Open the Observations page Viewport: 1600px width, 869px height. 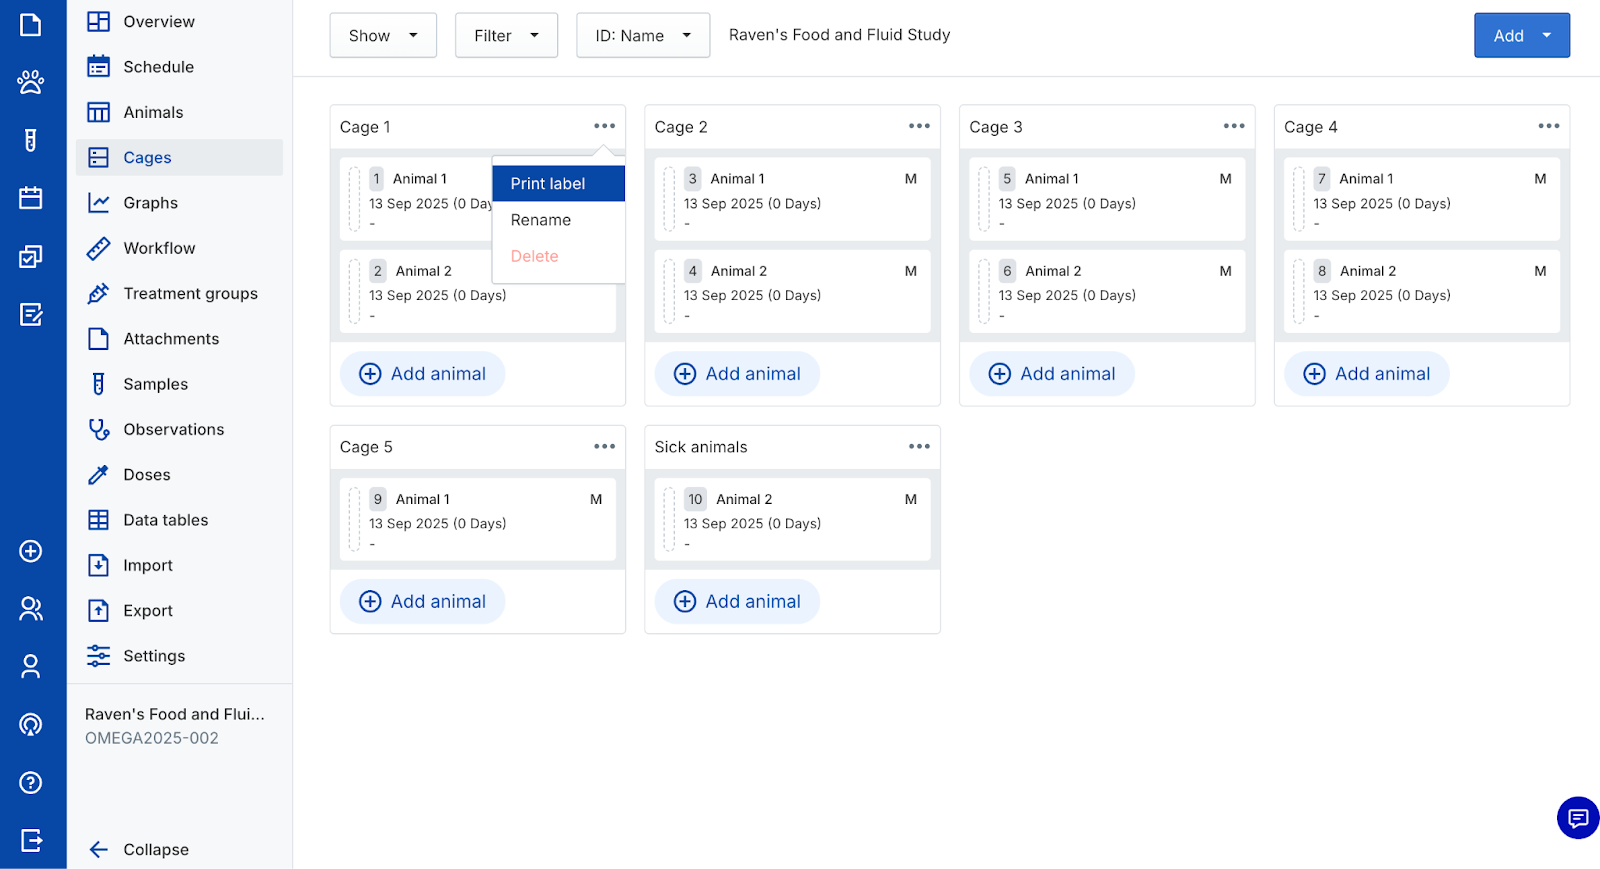click(173, 430)
